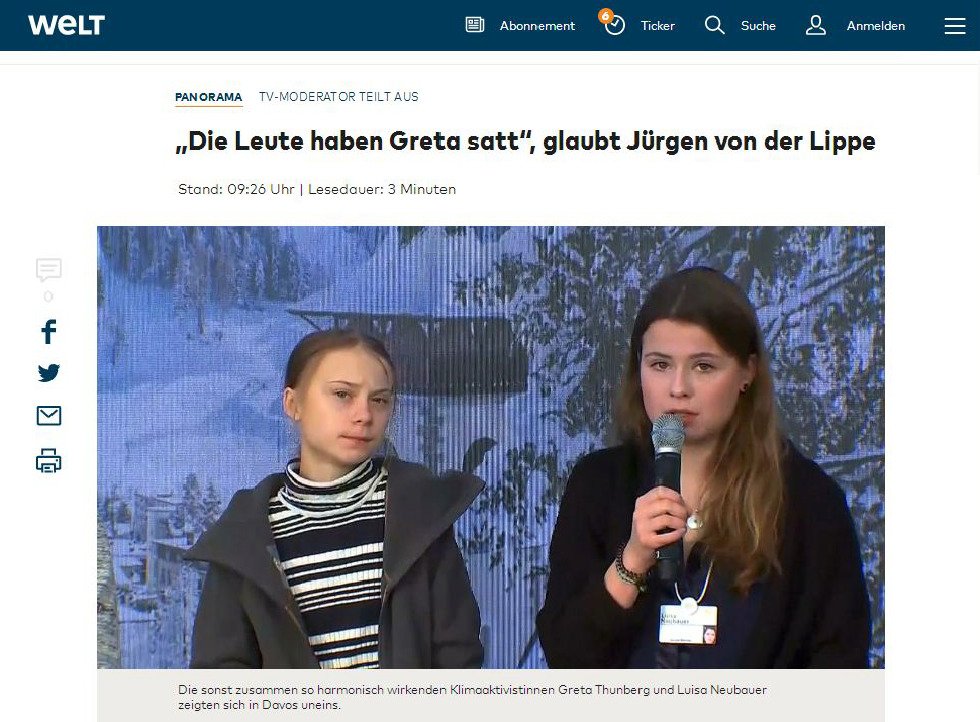Click the photo caption text

click(472, 697)
